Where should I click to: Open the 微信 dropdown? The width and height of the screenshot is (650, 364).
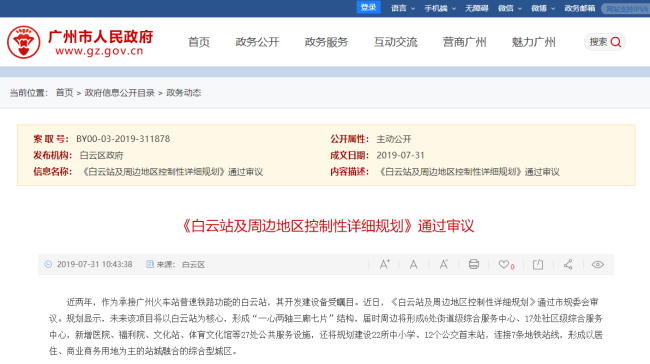(509, 8)
